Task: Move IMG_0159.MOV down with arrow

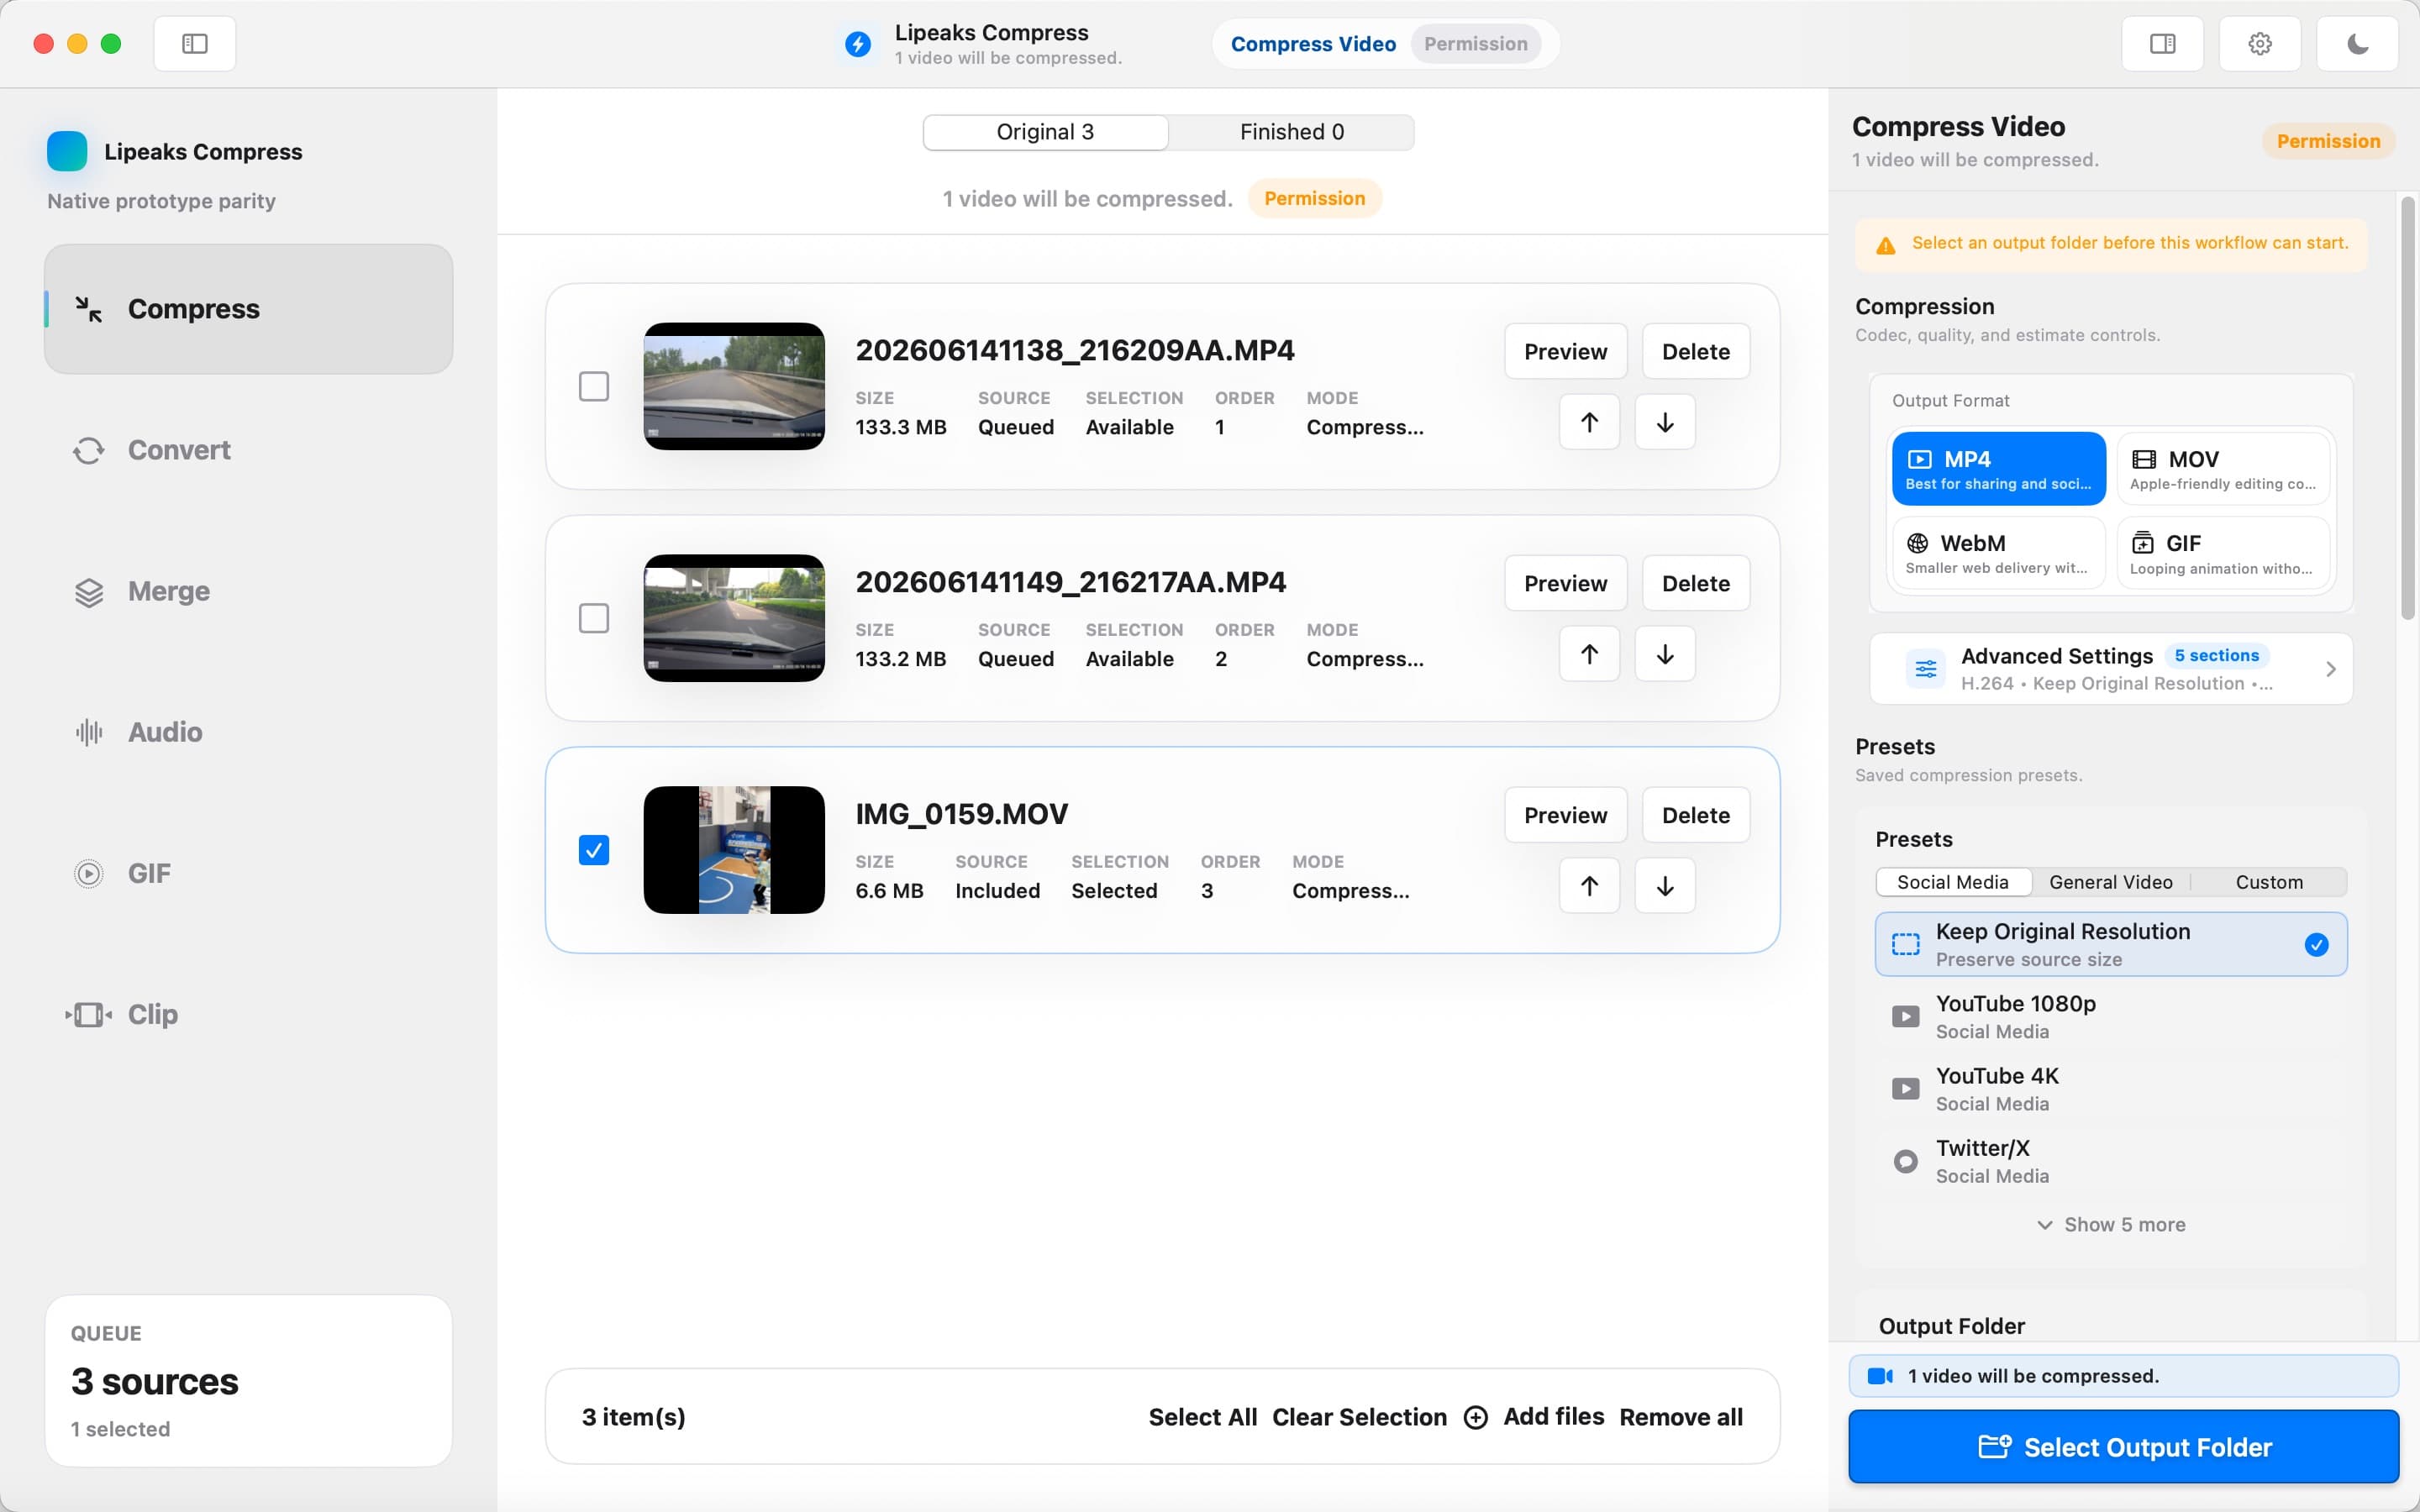Action: click(1665, 886)
